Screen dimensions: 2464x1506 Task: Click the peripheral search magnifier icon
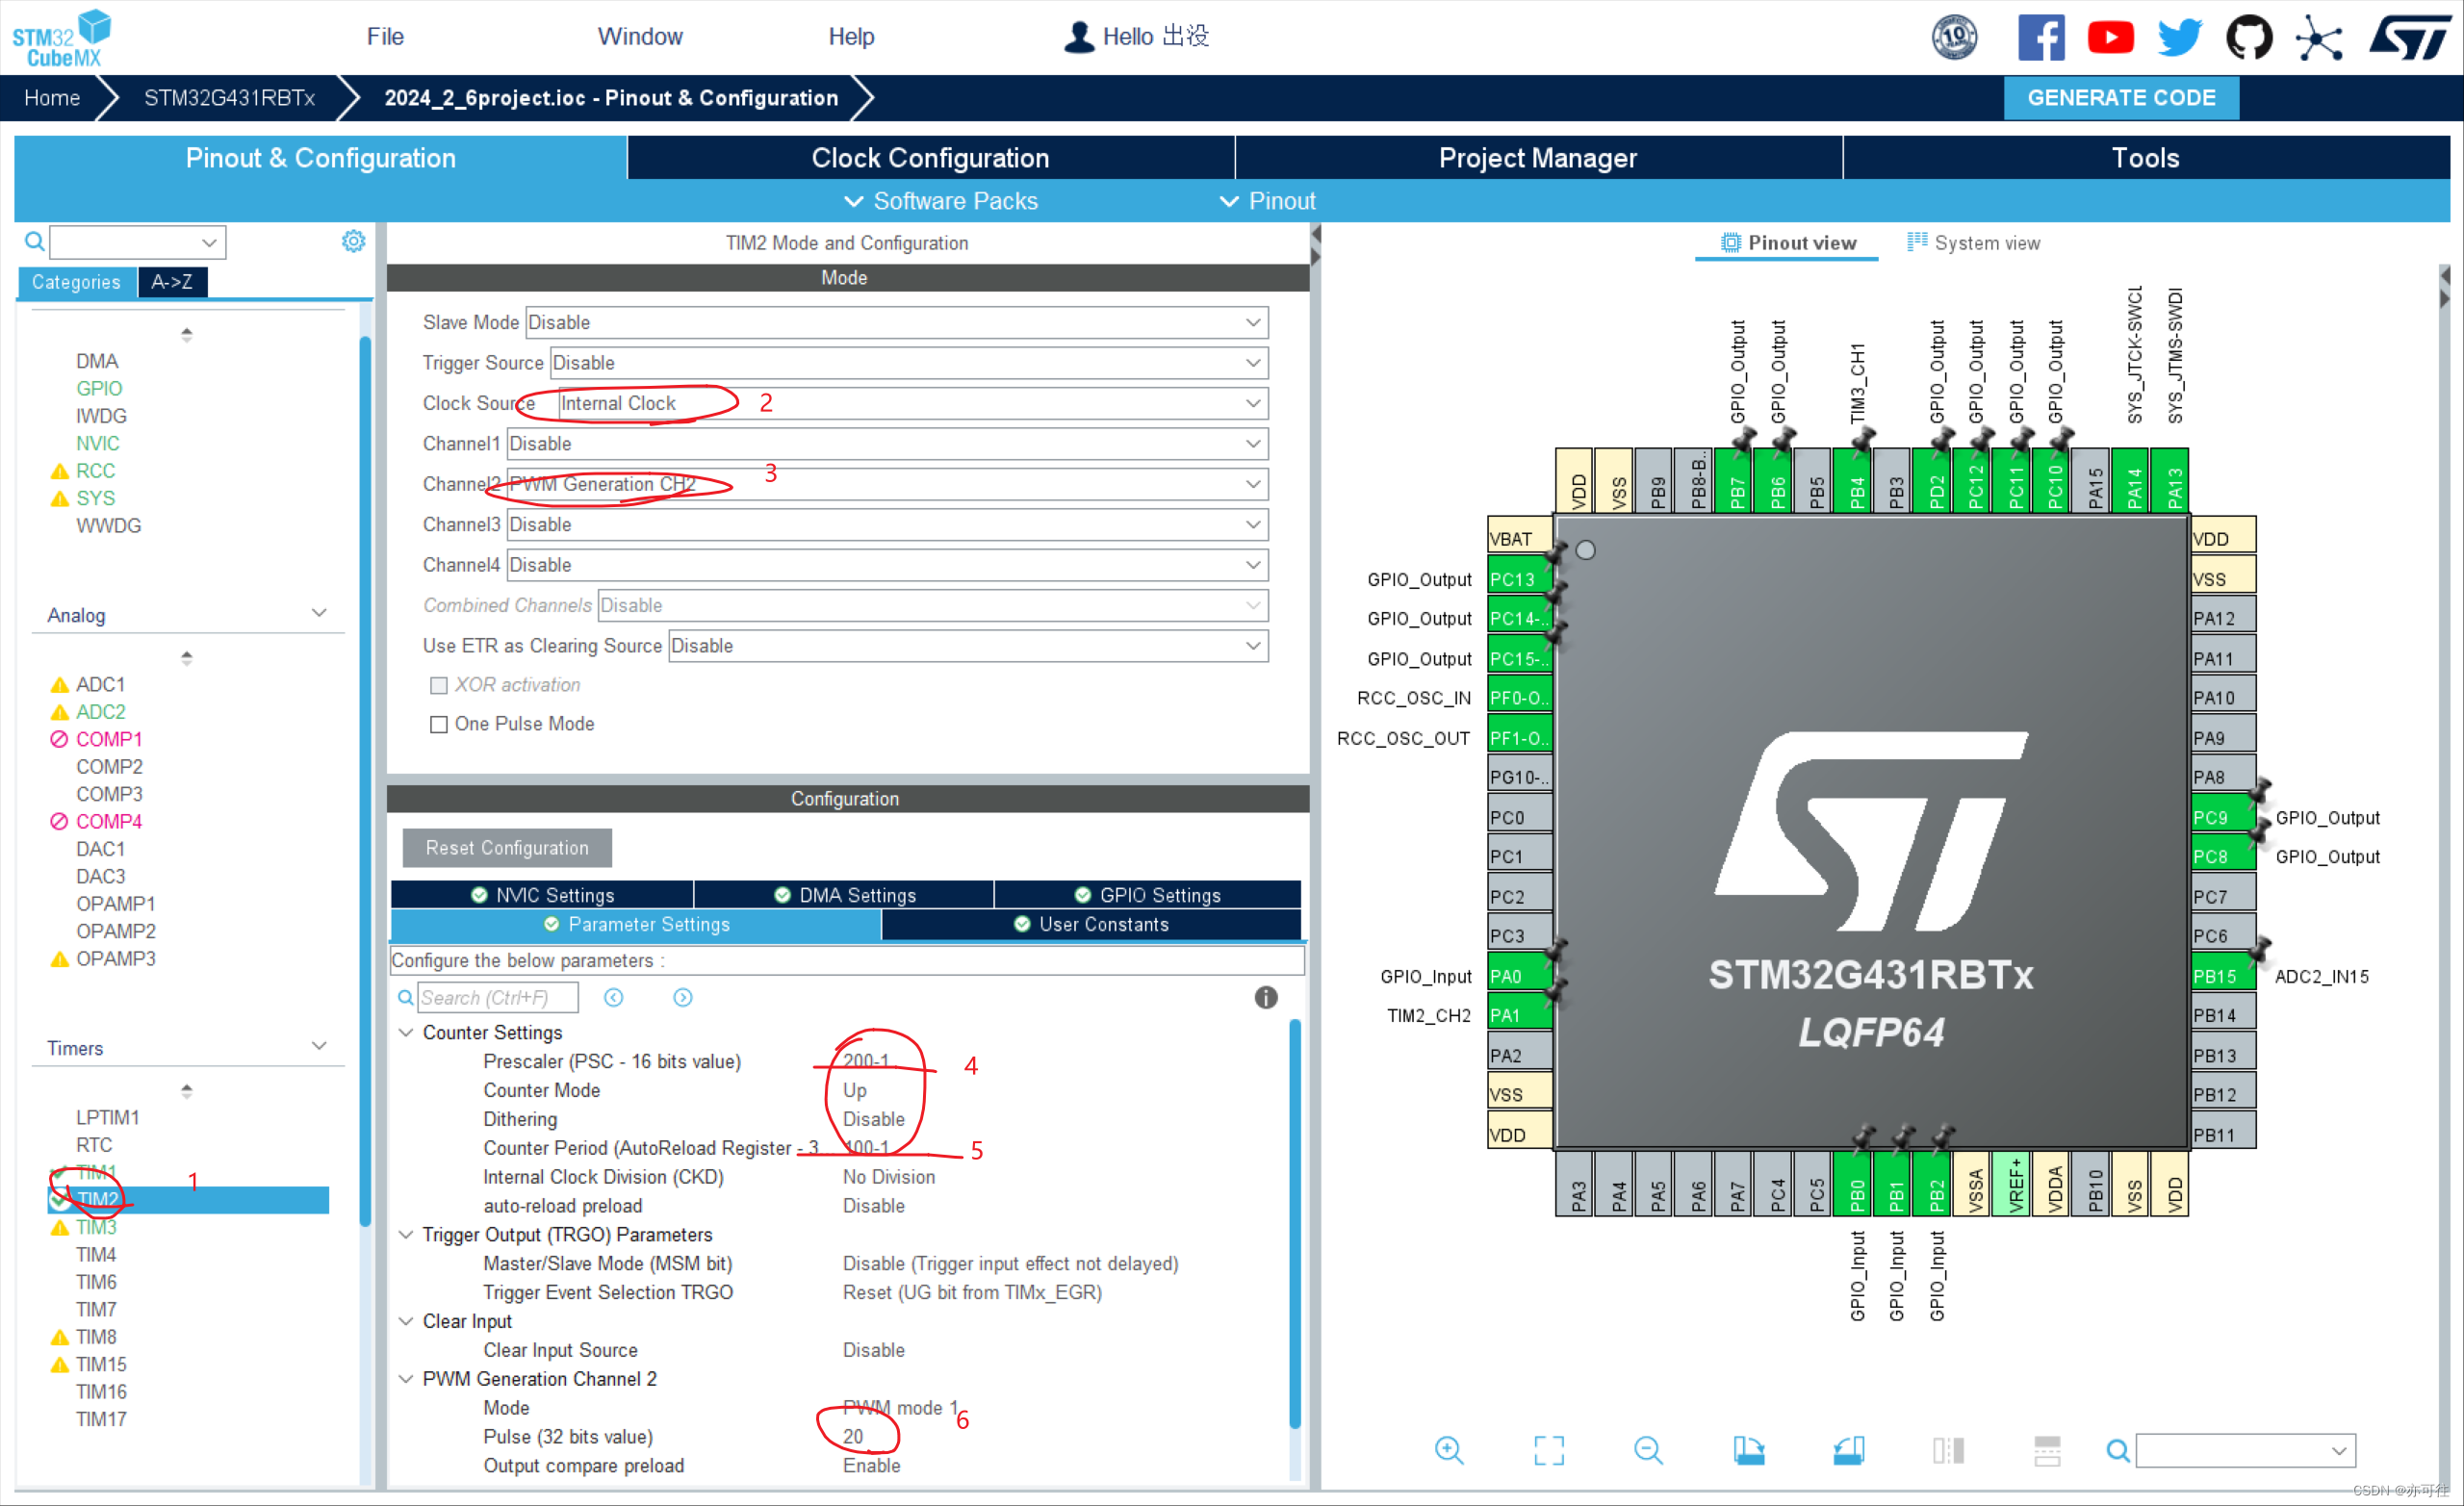(34, 241)
